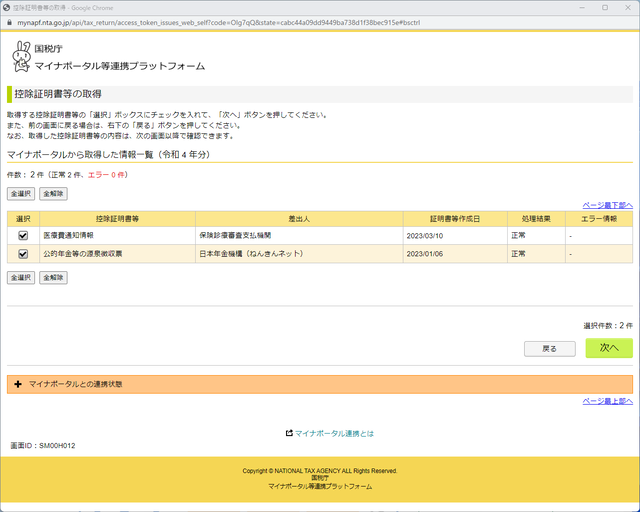Click the Chrome globe icon in title bar
This screenshot has width=640, height=512.
pos(6,8)
